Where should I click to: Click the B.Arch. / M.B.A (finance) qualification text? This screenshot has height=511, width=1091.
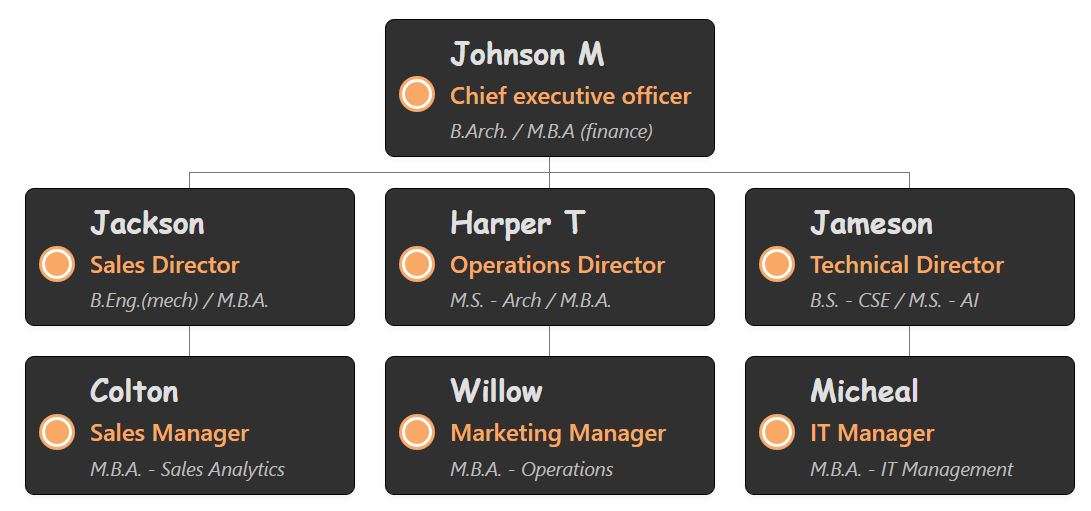(551, 131)
